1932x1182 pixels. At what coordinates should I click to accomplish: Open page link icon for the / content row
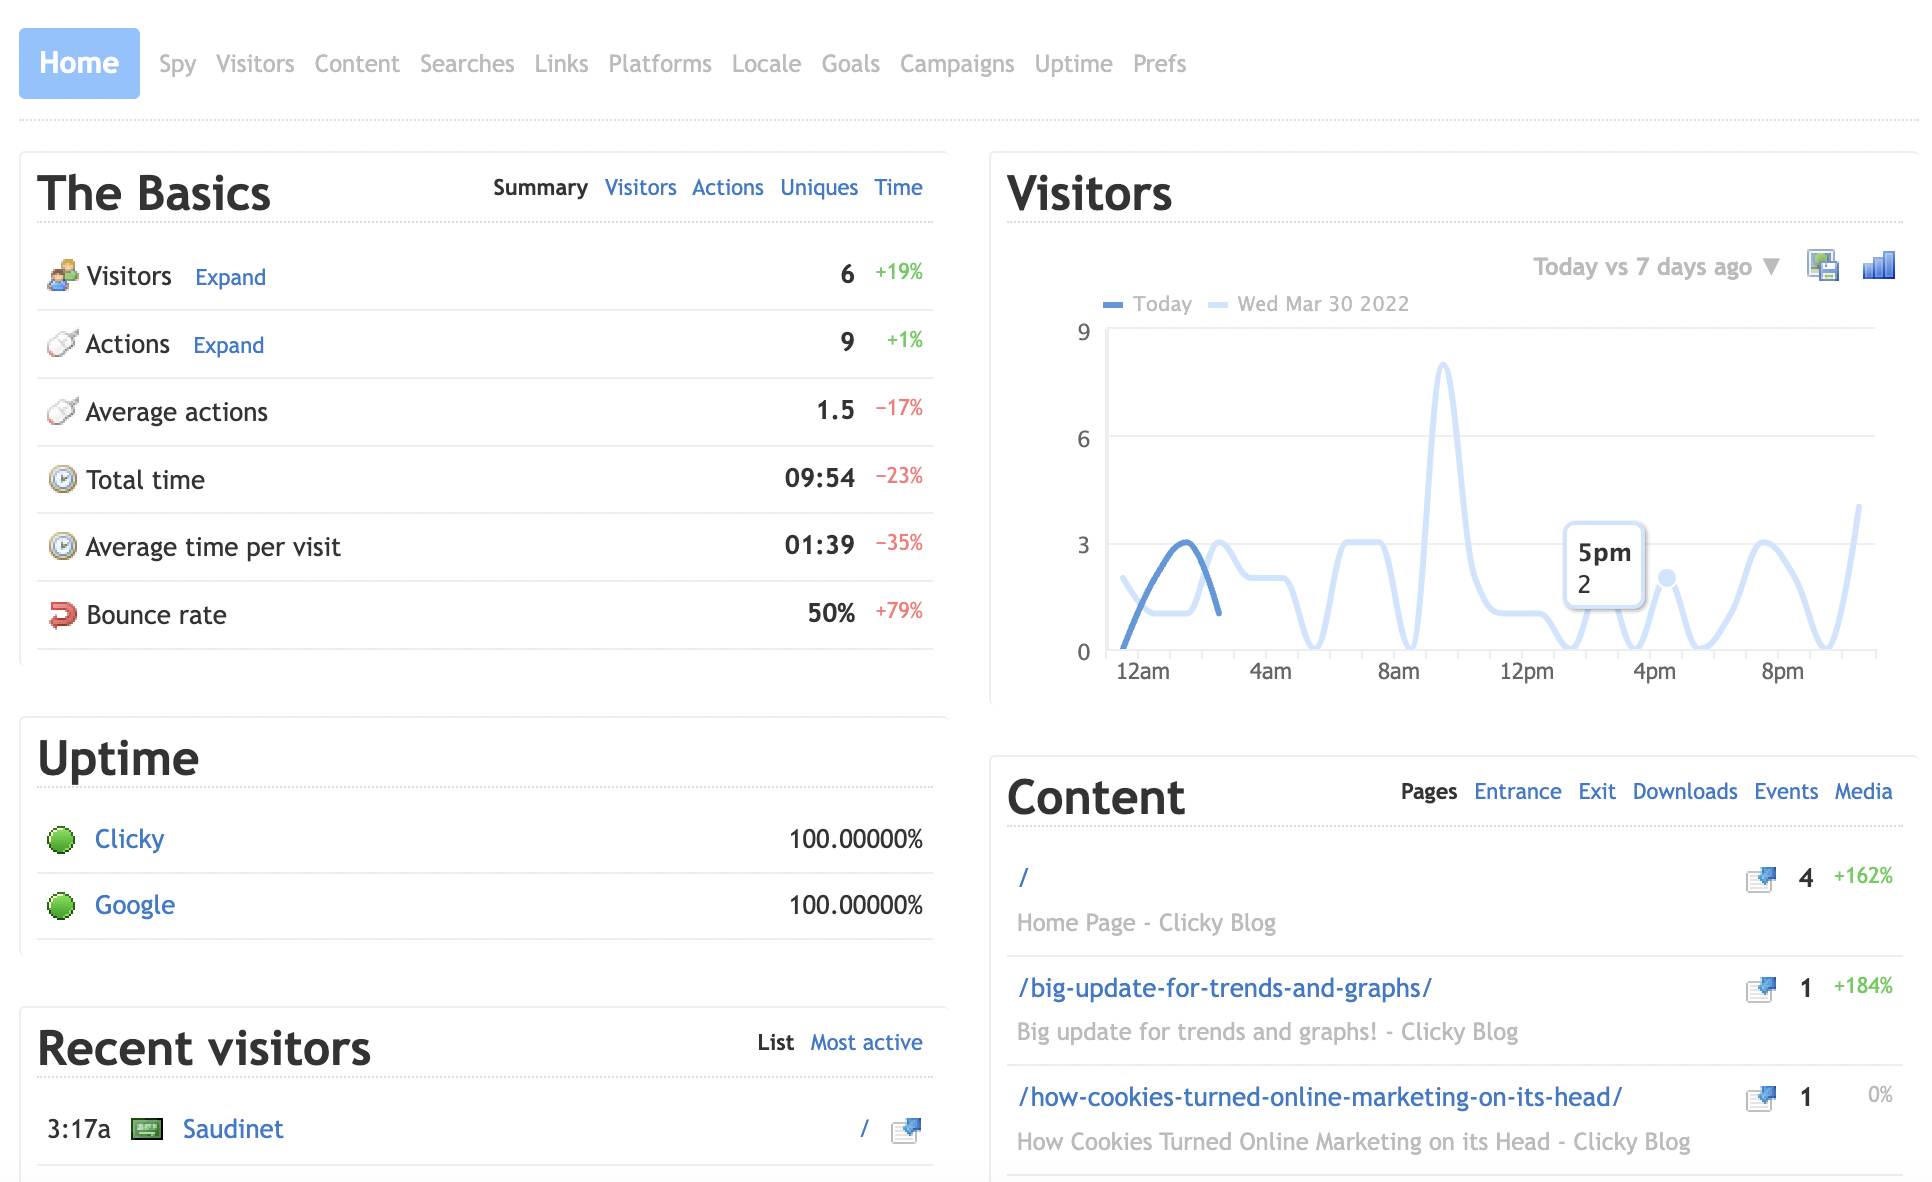click(1761, 879)
